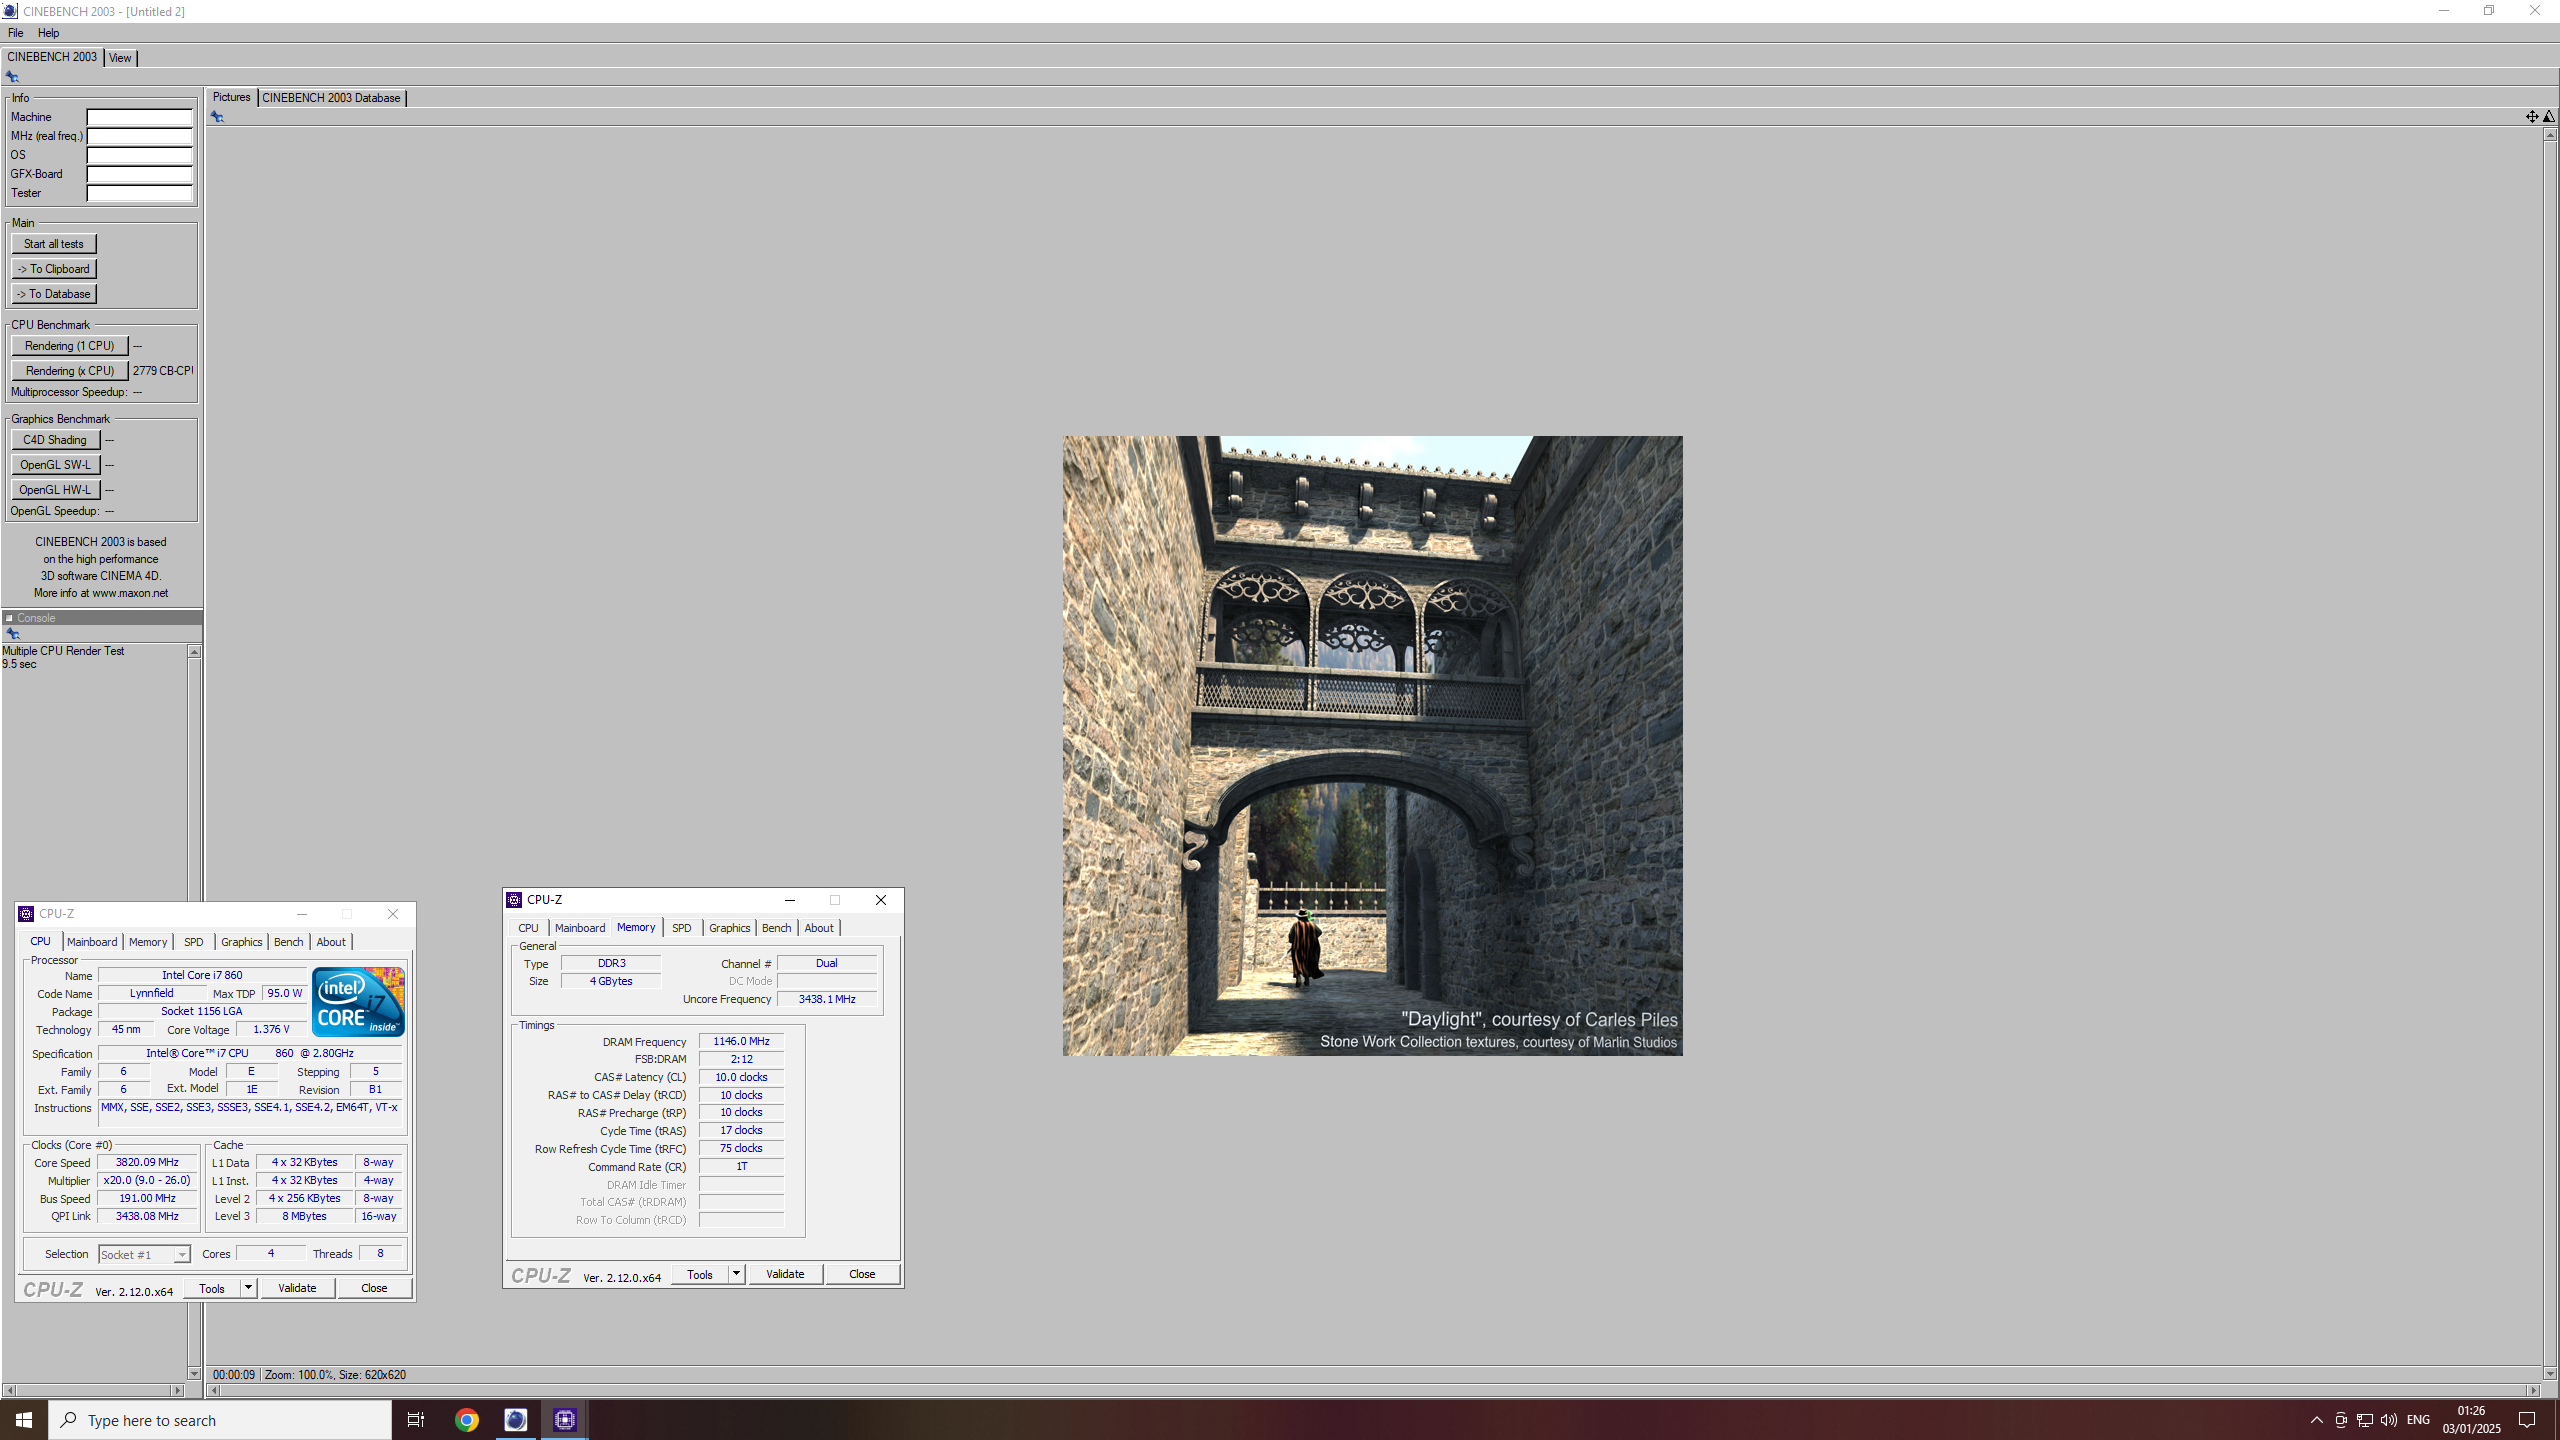This screenshot has width=2560, height=1440.
Task: Click the Tester input field
Action: (x=139, y=193)
